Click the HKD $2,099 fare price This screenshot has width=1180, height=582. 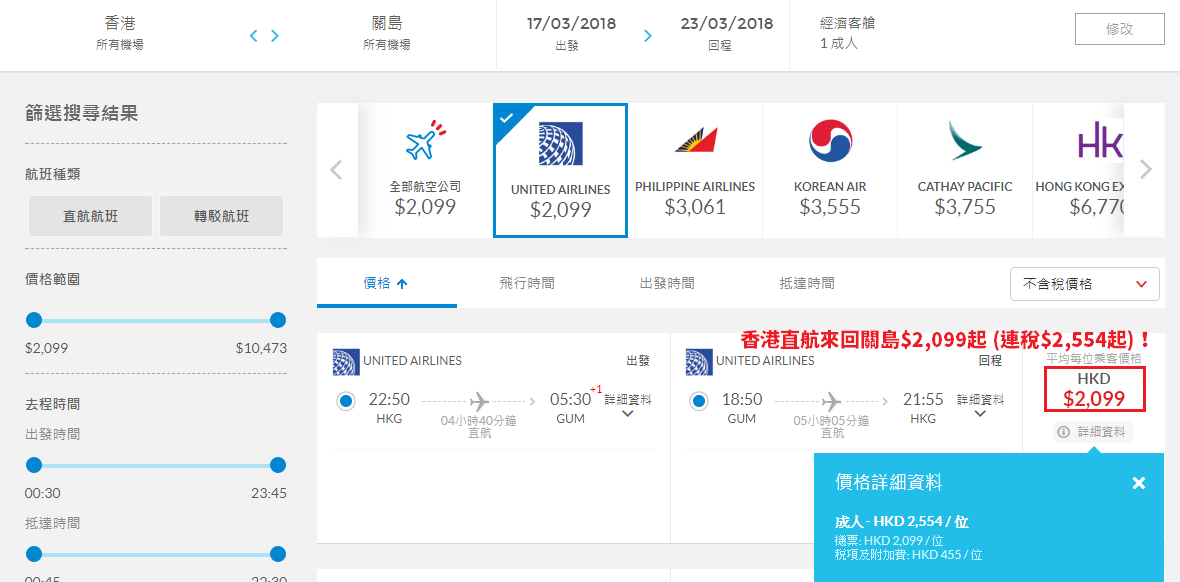click(1094, 389)
